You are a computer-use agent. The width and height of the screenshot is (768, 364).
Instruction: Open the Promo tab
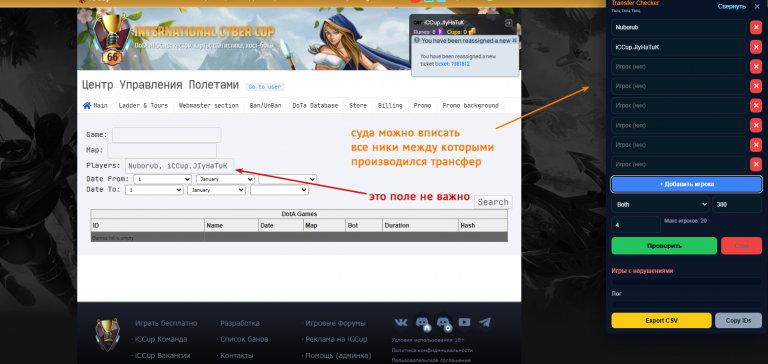422,105
